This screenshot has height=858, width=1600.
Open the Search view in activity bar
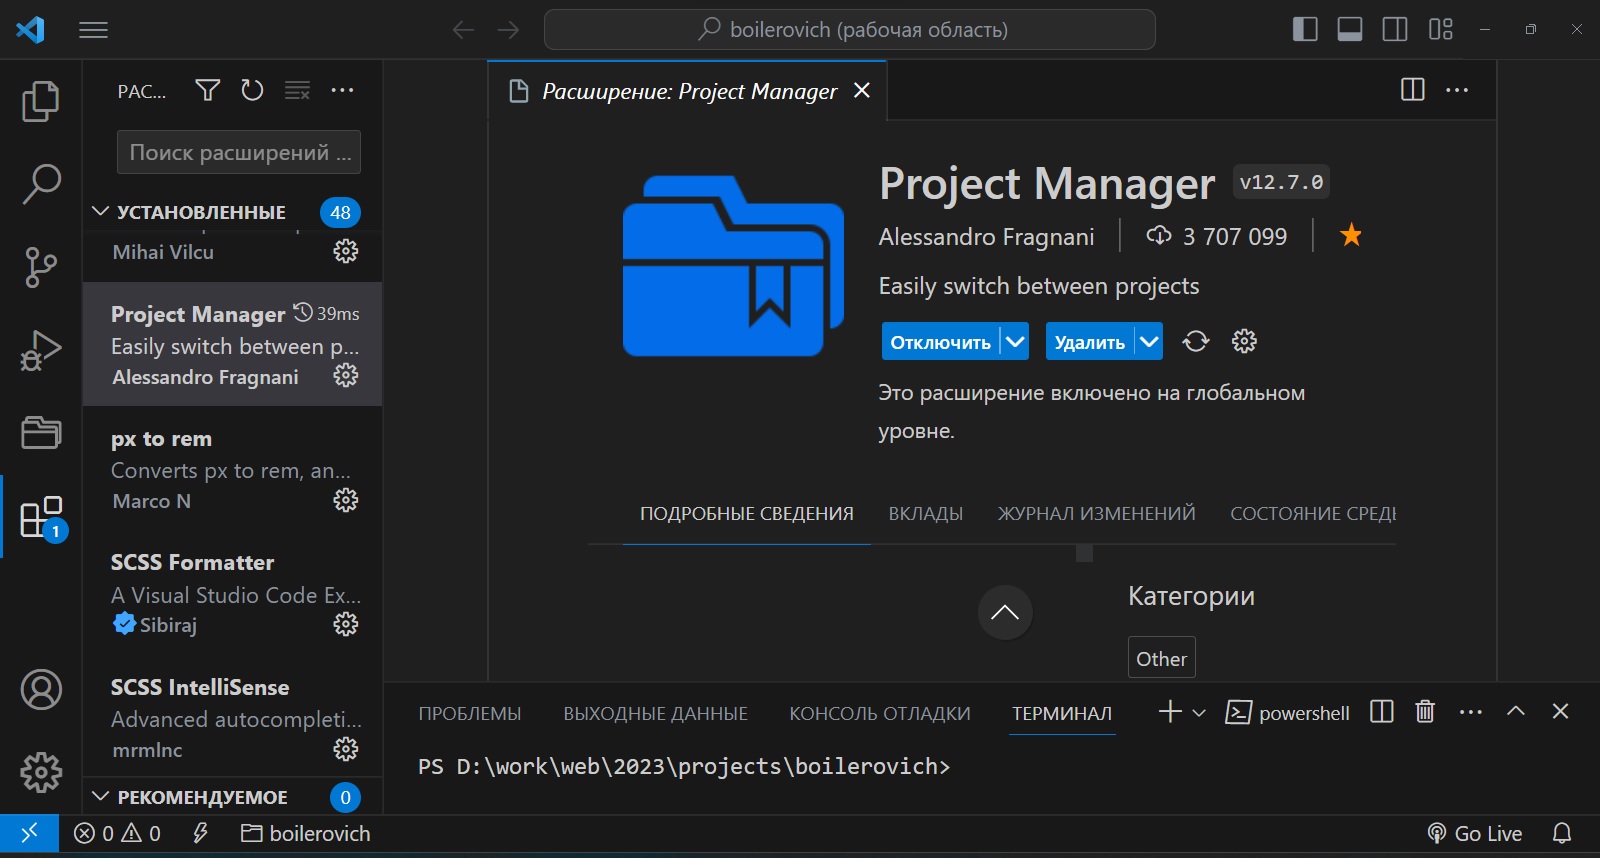[x=41, y=184]
